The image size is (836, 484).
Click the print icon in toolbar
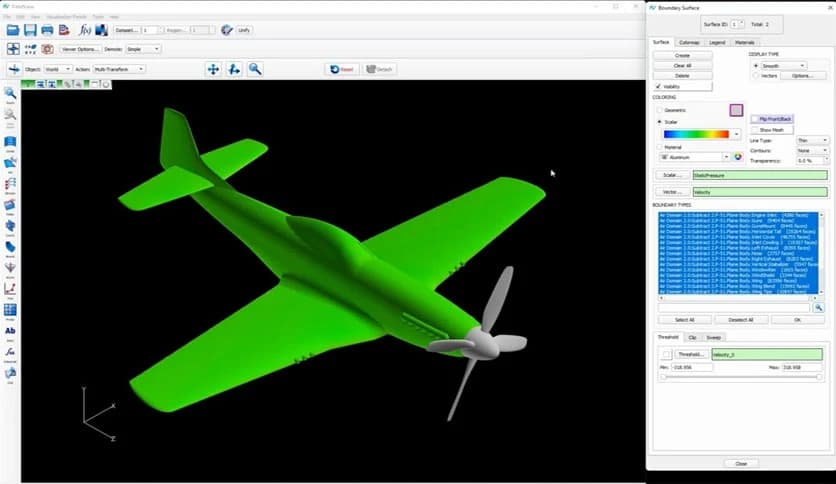47,30
